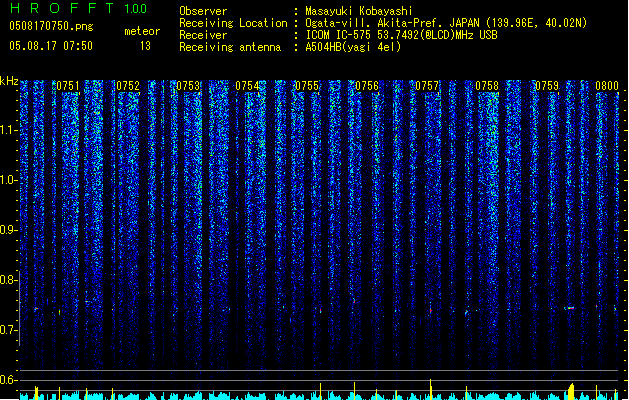Image resolution: width=629 pixels, height=400 pixels.
Task: Click the HROFFT 1.0.0 title text
Action: coord(79,8)
